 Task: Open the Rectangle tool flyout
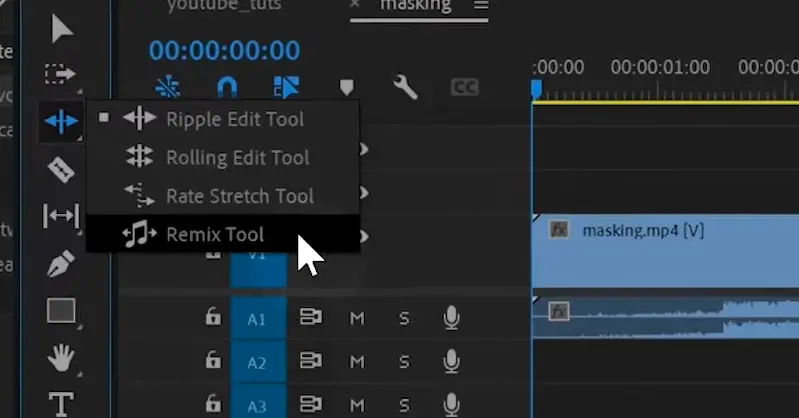pyautogui.click(x=62, y=311)
